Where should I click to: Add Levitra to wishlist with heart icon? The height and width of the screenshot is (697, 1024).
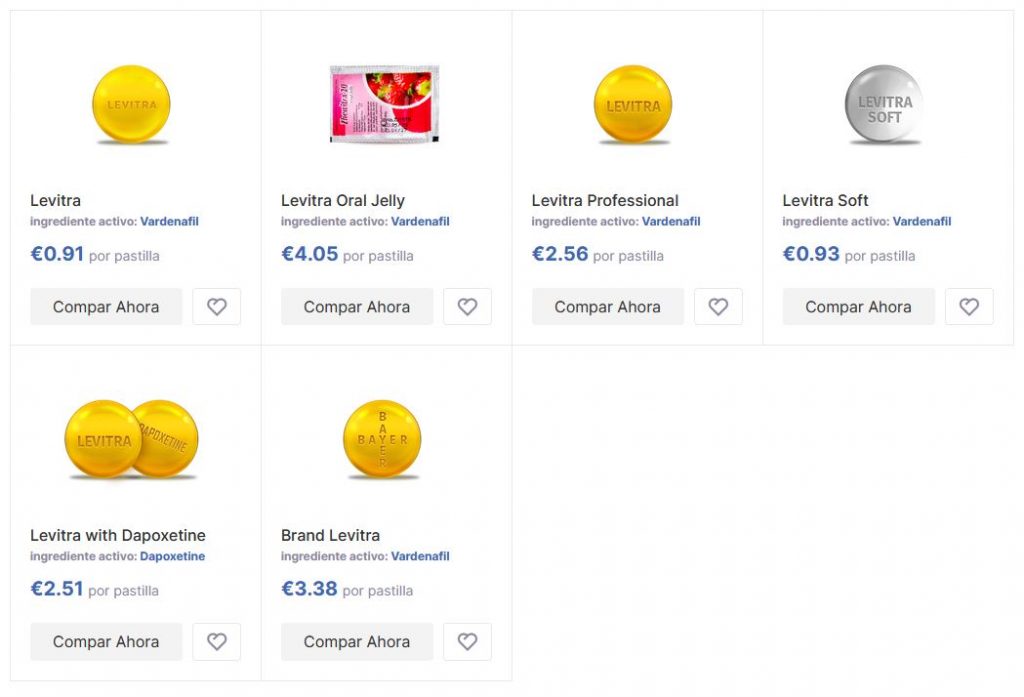[x=217, y=307]
